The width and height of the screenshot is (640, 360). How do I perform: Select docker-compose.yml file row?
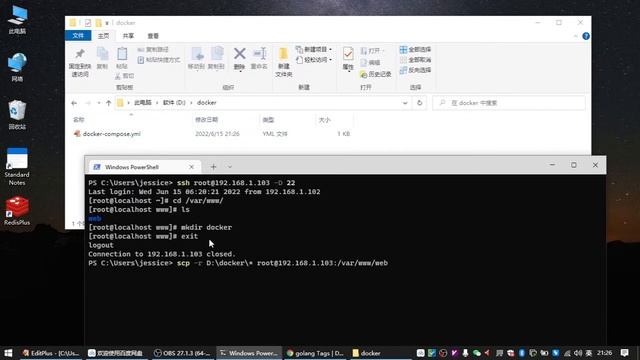(x=212, y=133)
